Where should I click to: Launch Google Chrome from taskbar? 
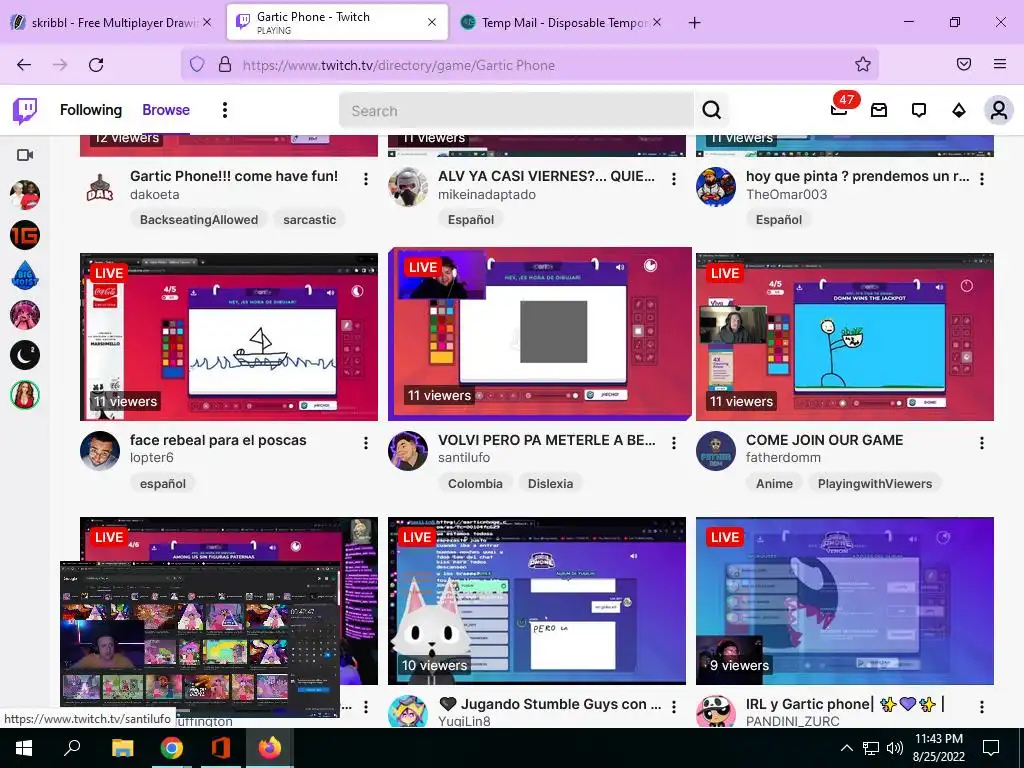(x=172, y=748)
